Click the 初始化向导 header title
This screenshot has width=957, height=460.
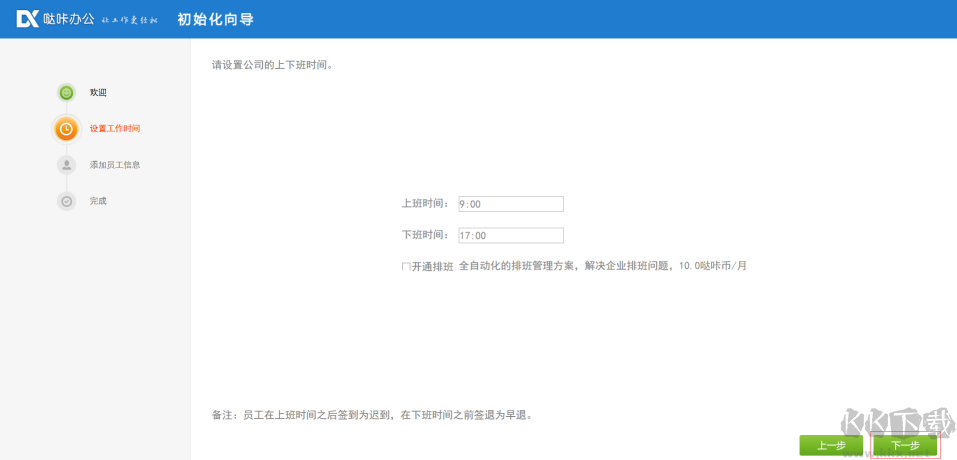[215, 20]
